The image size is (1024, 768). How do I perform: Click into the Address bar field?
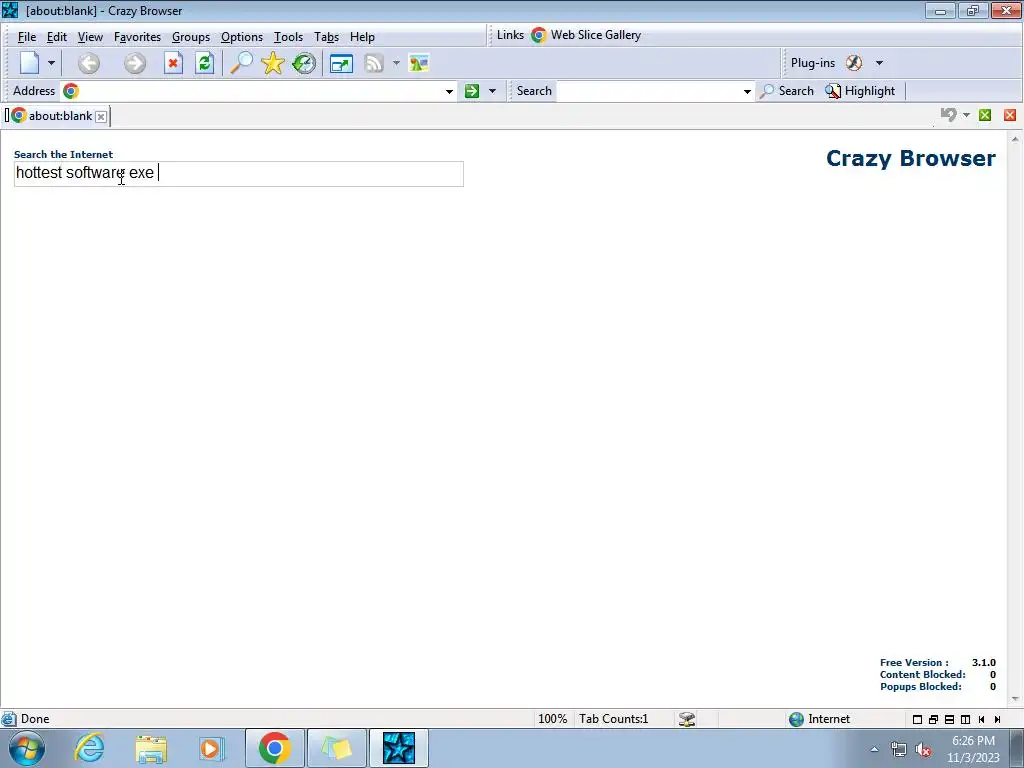pyautogui.click(x=260, y=91)
